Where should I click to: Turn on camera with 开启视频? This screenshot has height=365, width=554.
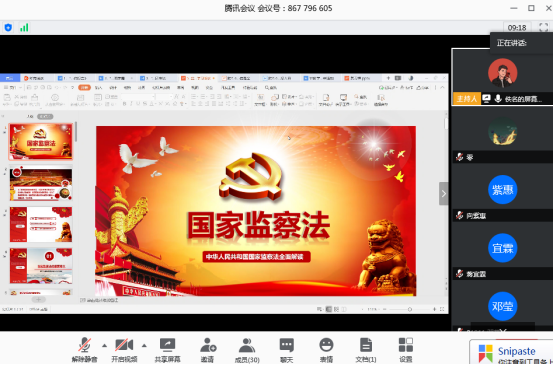(x=124, y=345)
